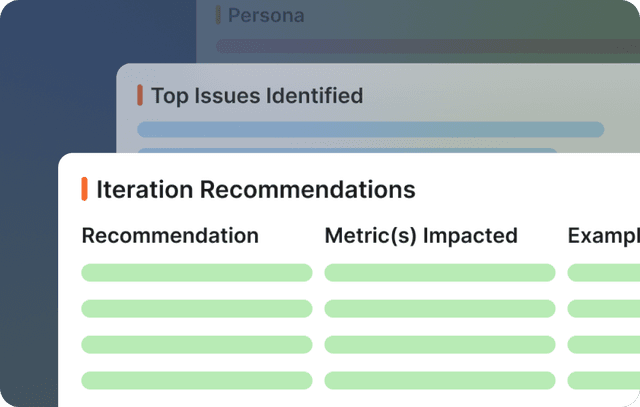Select the fourth green bar under Recommendation

coord(196,380)
